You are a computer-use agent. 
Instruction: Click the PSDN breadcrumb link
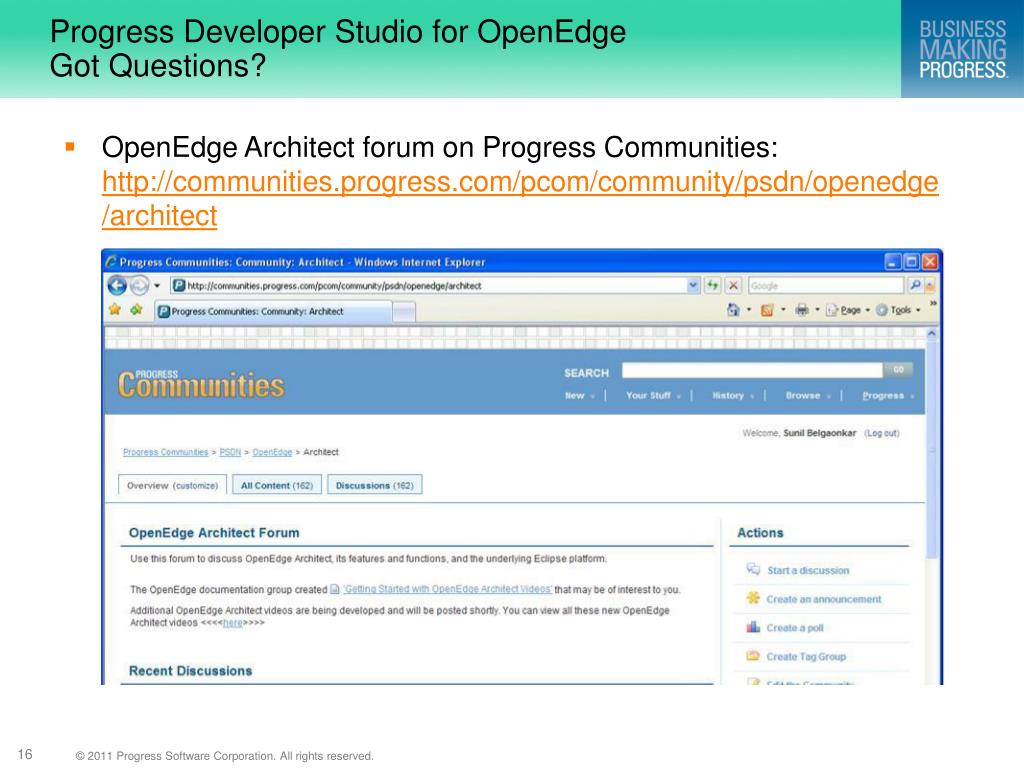click(230, 452)
